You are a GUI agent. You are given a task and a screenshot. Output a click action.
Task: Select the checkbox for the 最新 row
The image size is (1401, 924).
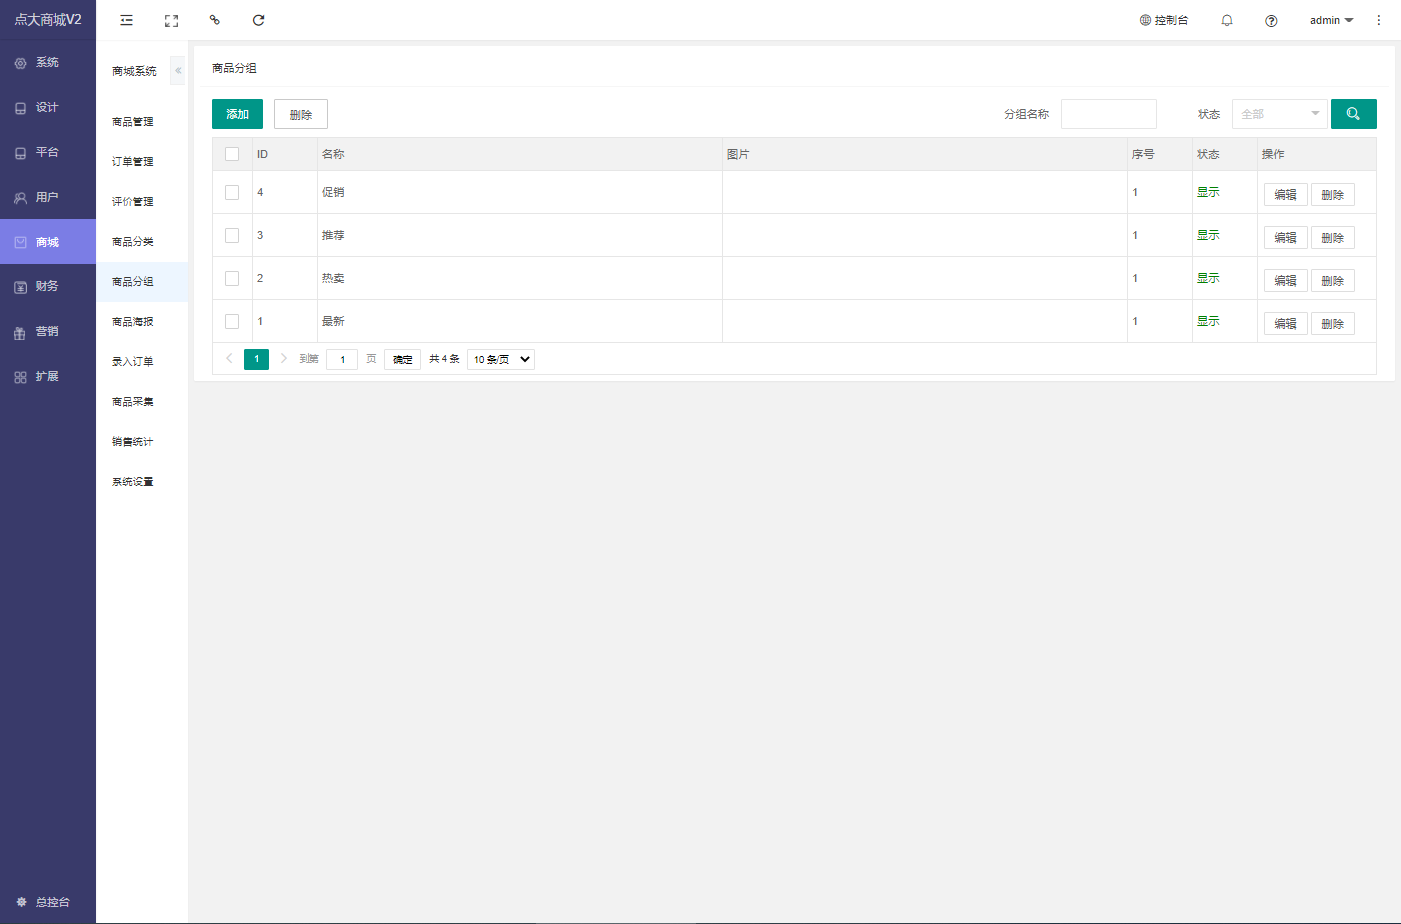pos(232,321)
